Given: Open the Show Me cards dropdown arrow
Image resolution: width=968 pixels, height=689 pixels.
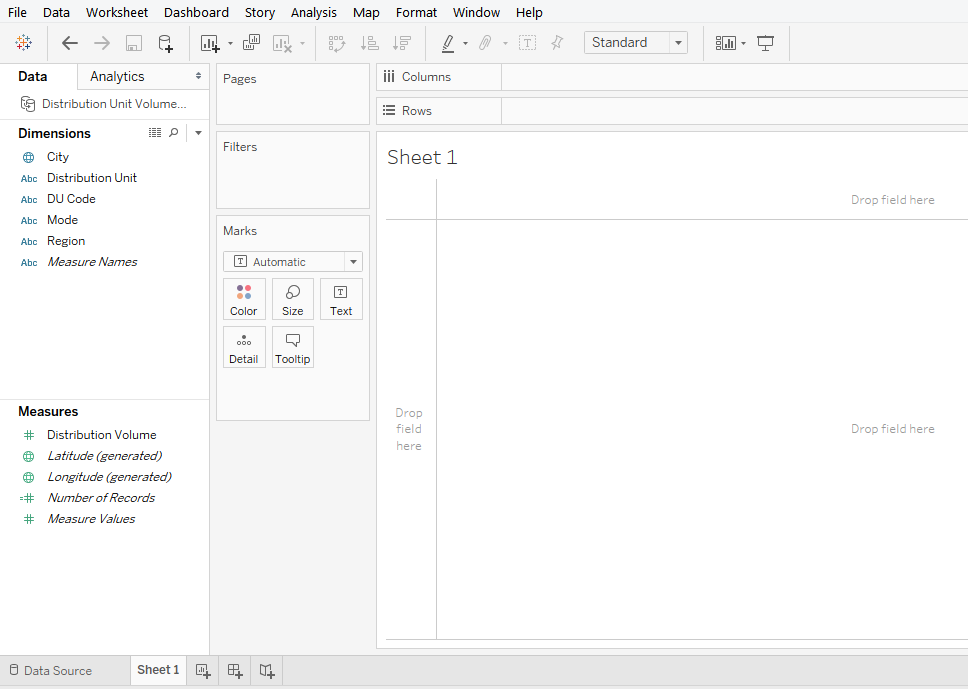Looking at the screenshot, I should (743, 43).
